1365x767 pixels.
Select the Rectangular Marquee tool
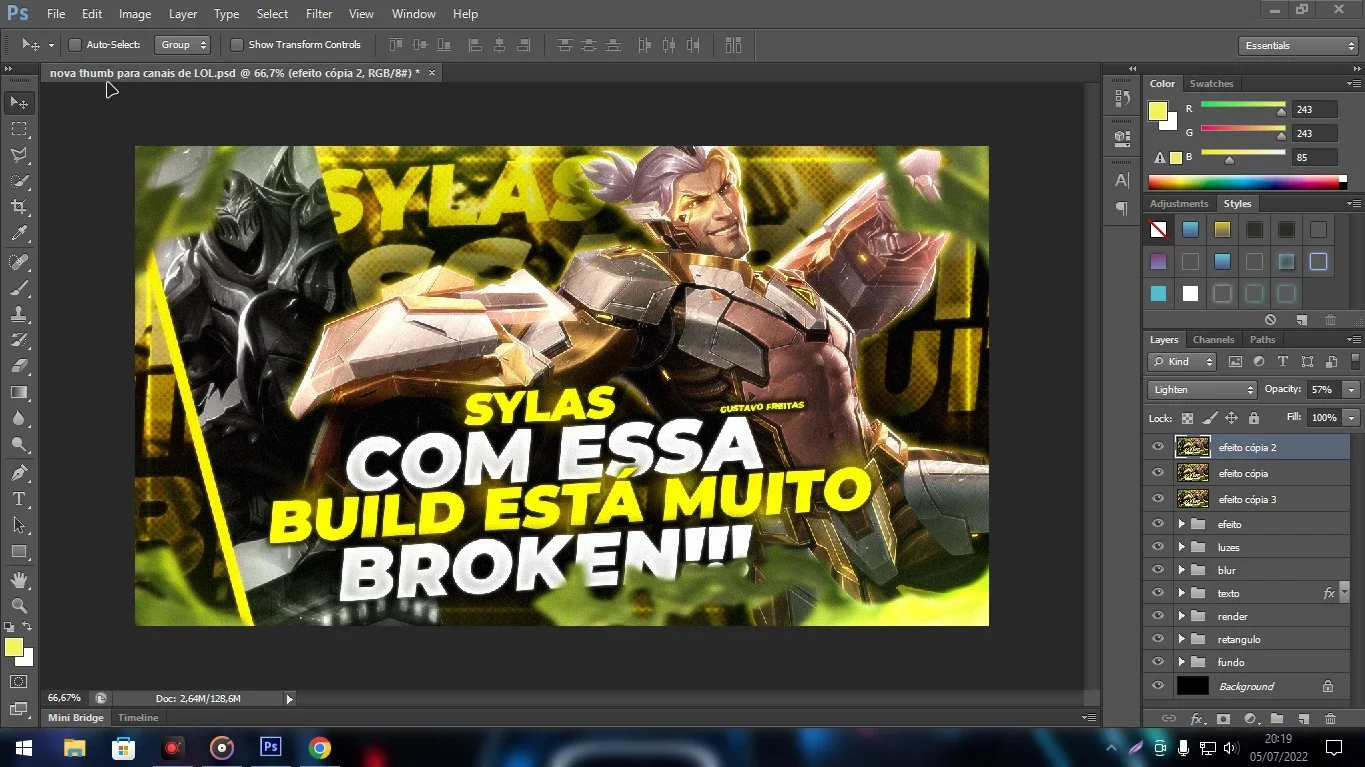19,129
